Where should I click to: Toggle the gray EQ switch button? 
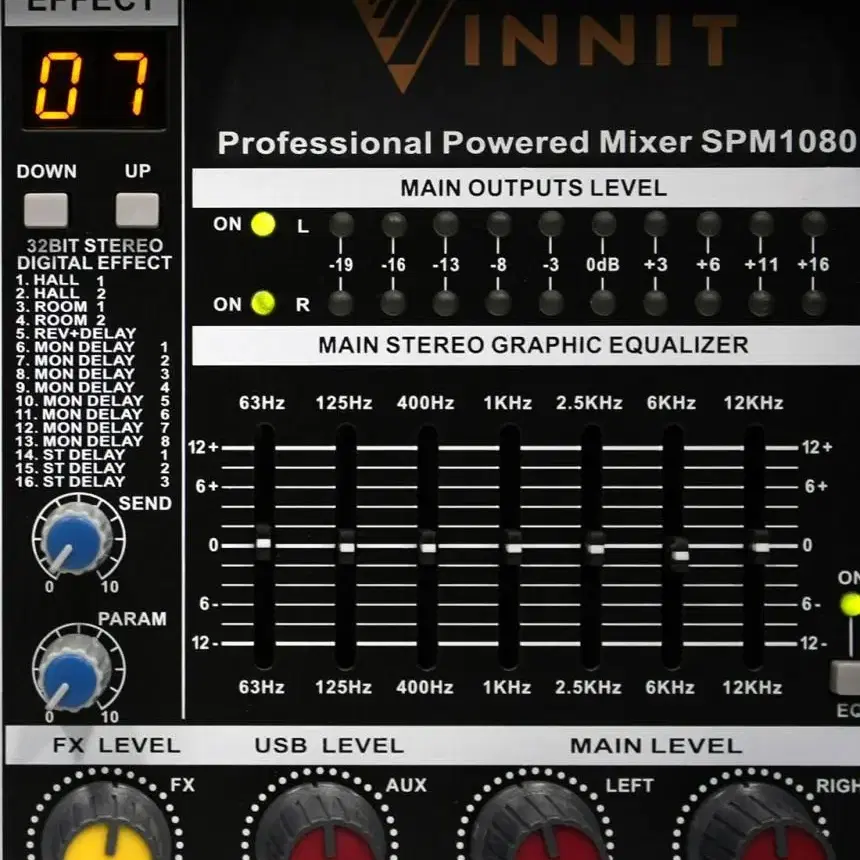point(845,678)
